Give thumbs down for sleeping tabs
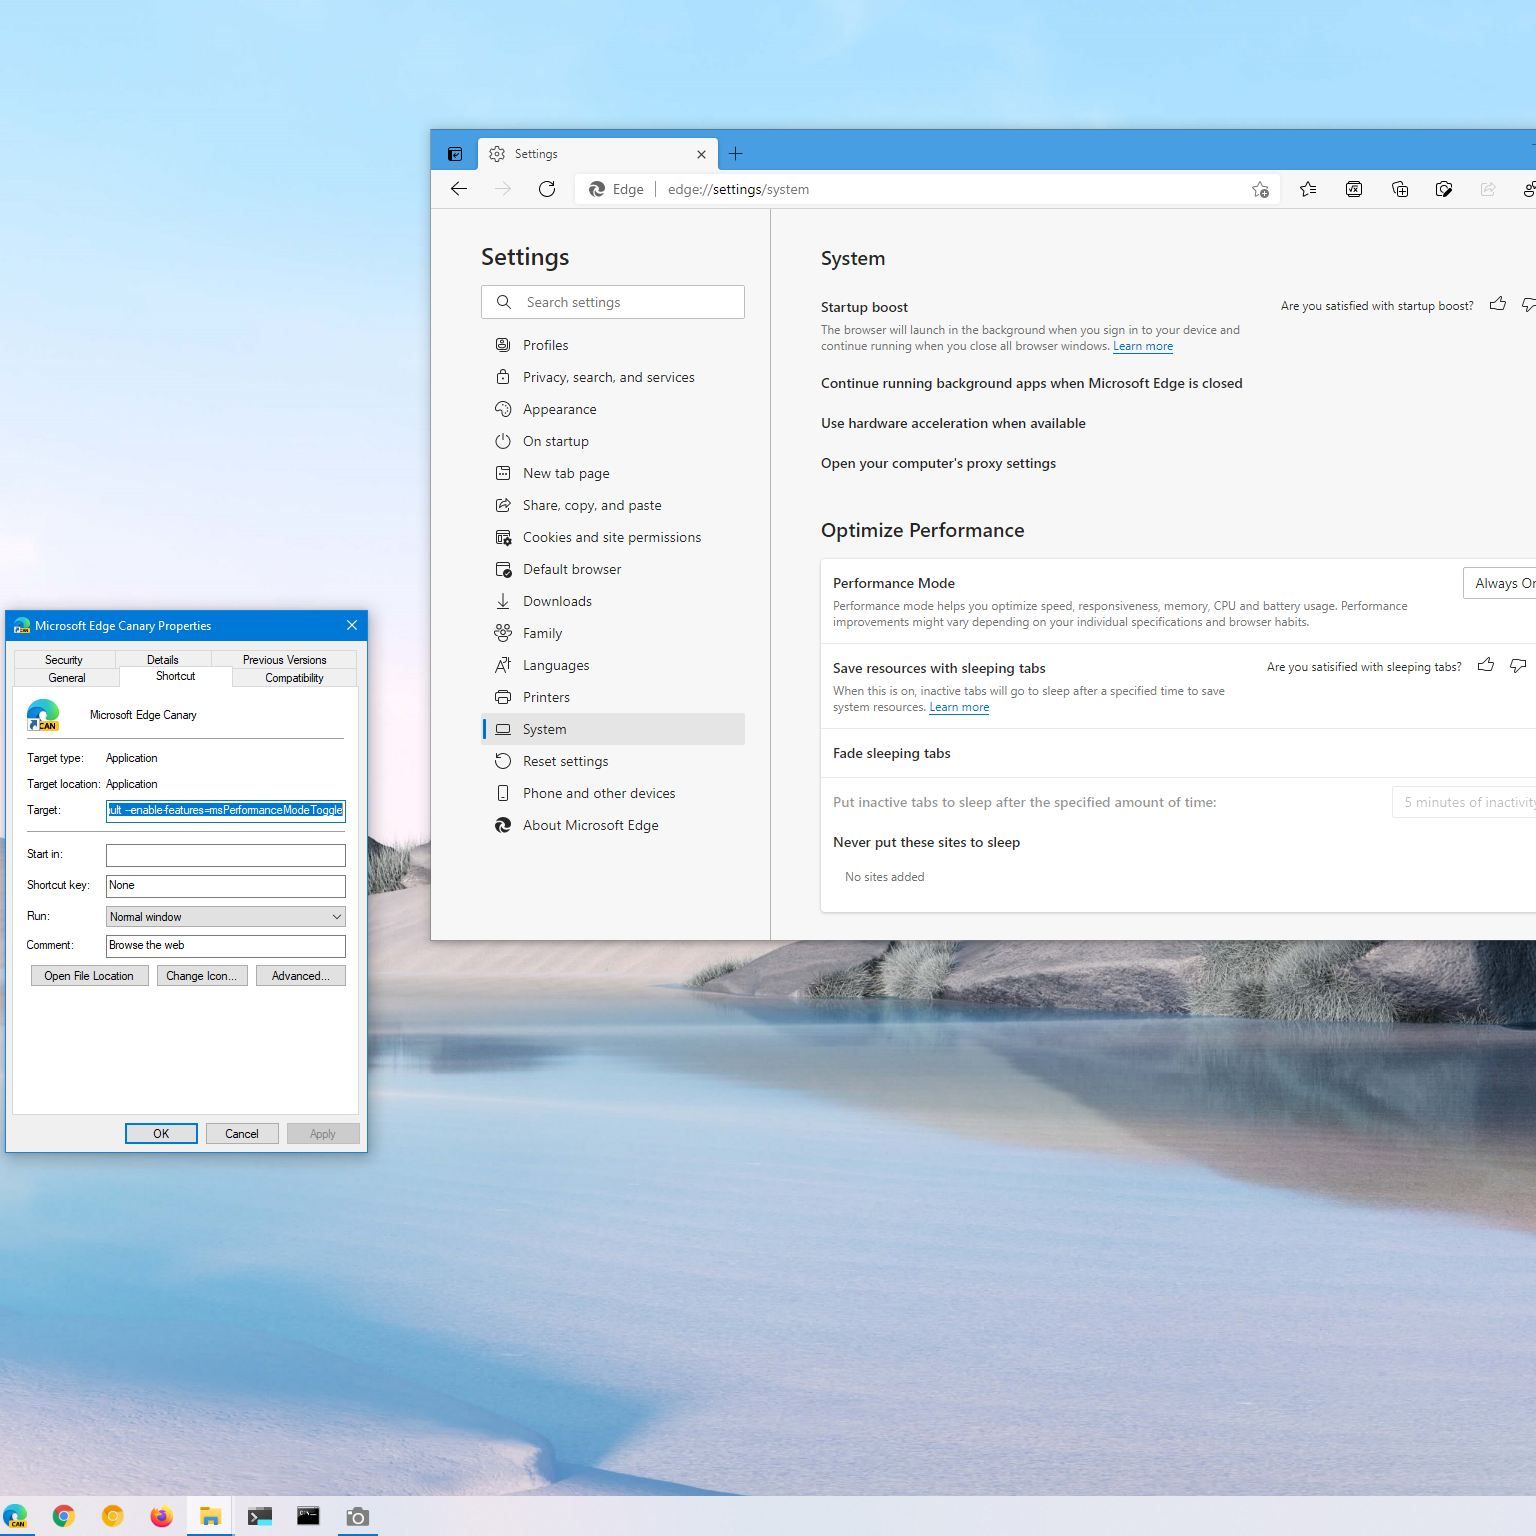The image size is (1536, 1536). pyautogui.click(x=1518, y=666)
